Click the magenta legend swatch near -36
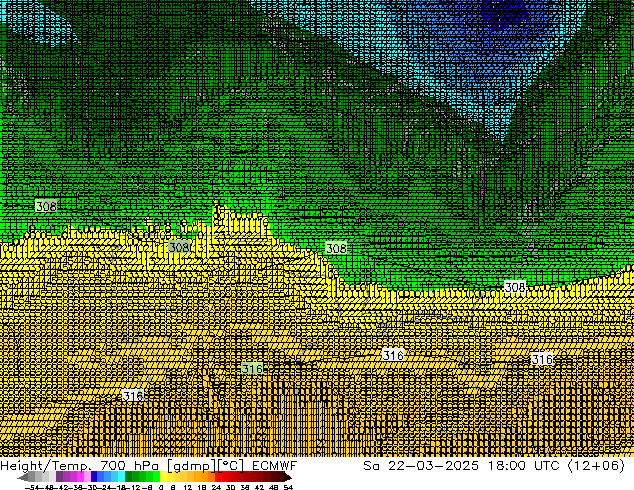The height and width of the screenshot is (490, 634). tap(80, 476)
